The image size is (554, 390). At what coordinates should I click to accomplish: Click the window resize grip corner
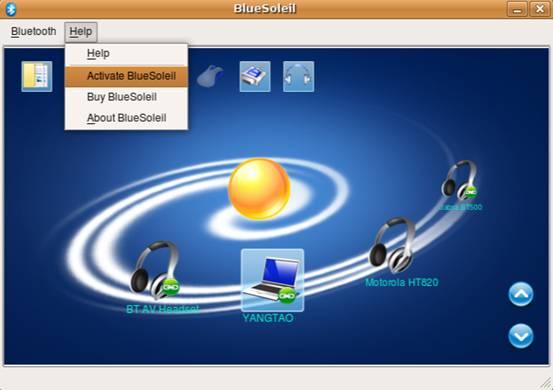tap(546, 383)
